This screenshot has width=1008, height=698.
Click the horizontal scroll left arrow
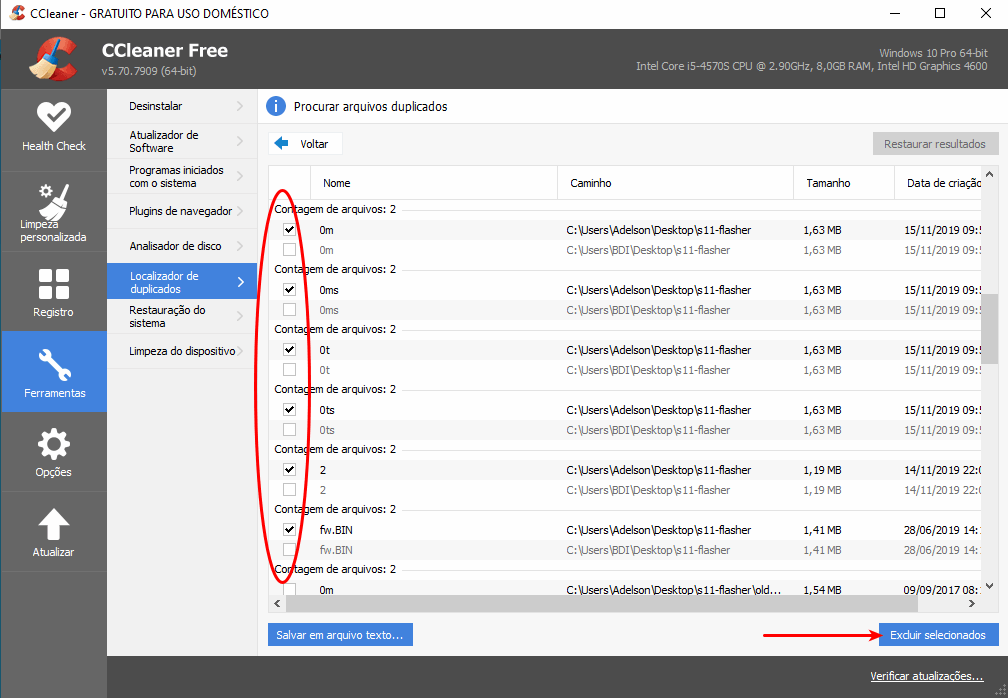click(278, 604)
